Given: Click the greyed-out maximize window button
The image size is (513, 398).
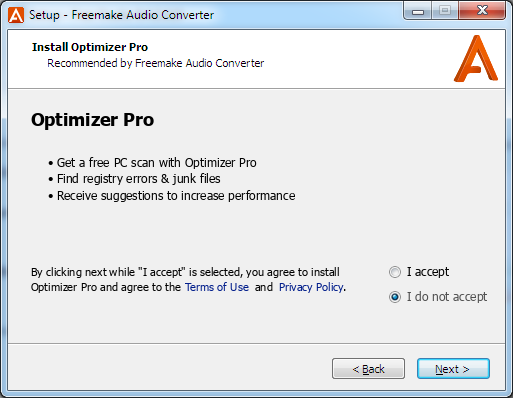Looking at the screenshot, I should 445,11.
